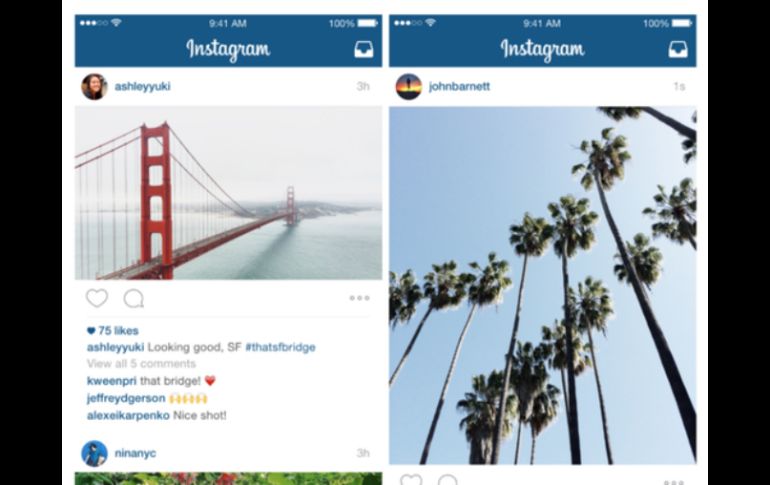Tap the comment icon under the palm trees photo
This screenshot has width=770, height=485.
(x=447, y=480)
